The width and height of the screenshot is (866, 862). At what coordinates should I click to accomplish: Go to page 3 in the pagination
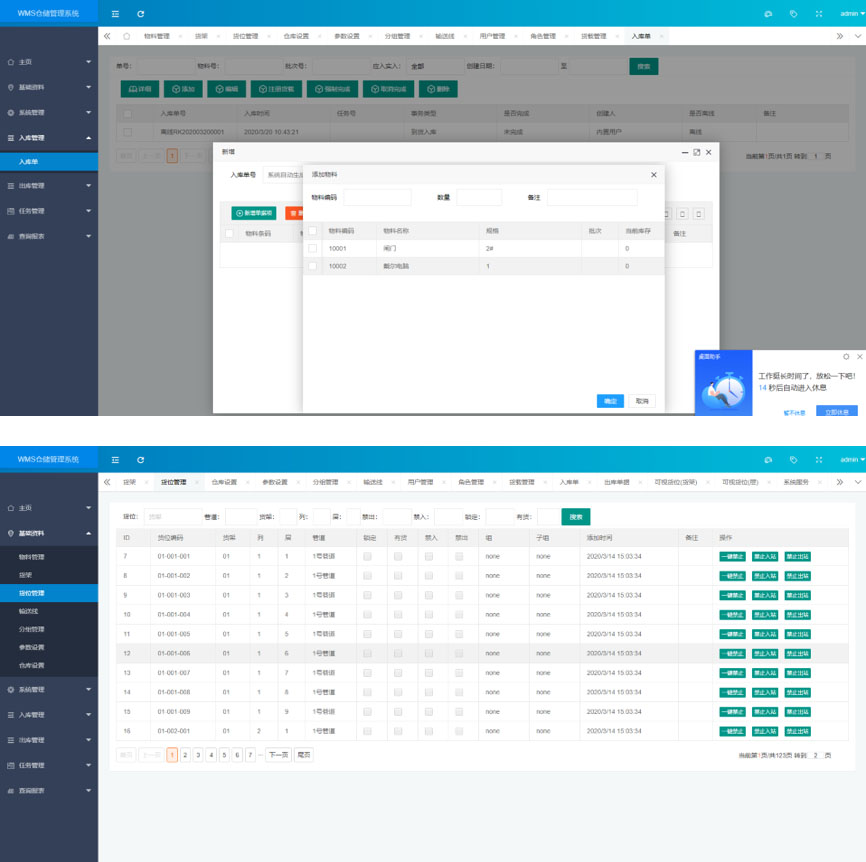point(198,755)
